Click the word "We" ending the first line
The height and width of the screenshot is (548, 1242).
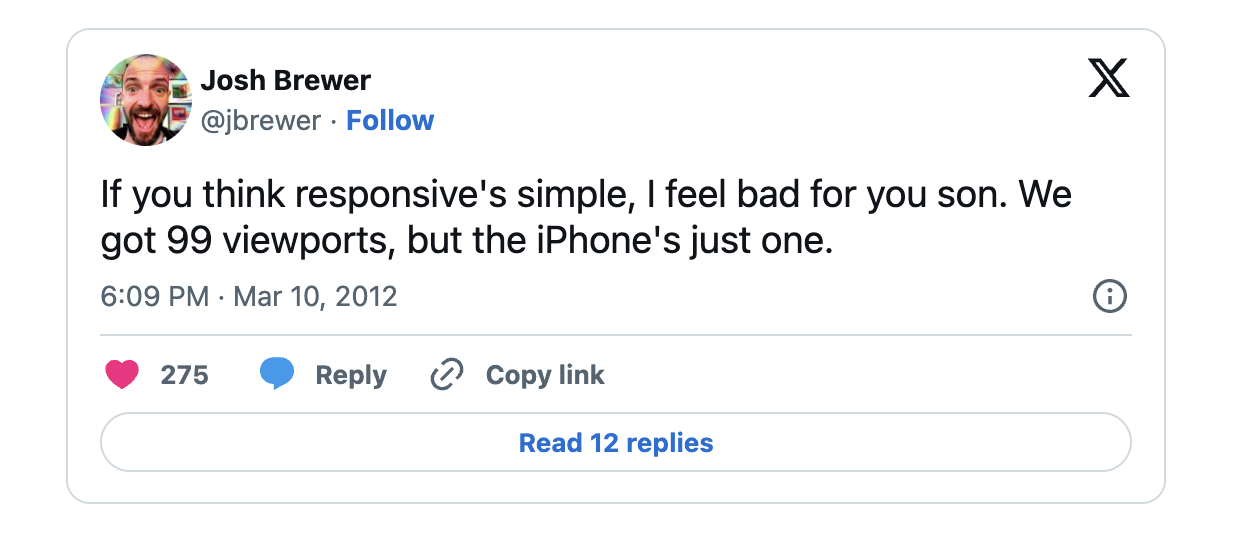(x=1045, y=194)
